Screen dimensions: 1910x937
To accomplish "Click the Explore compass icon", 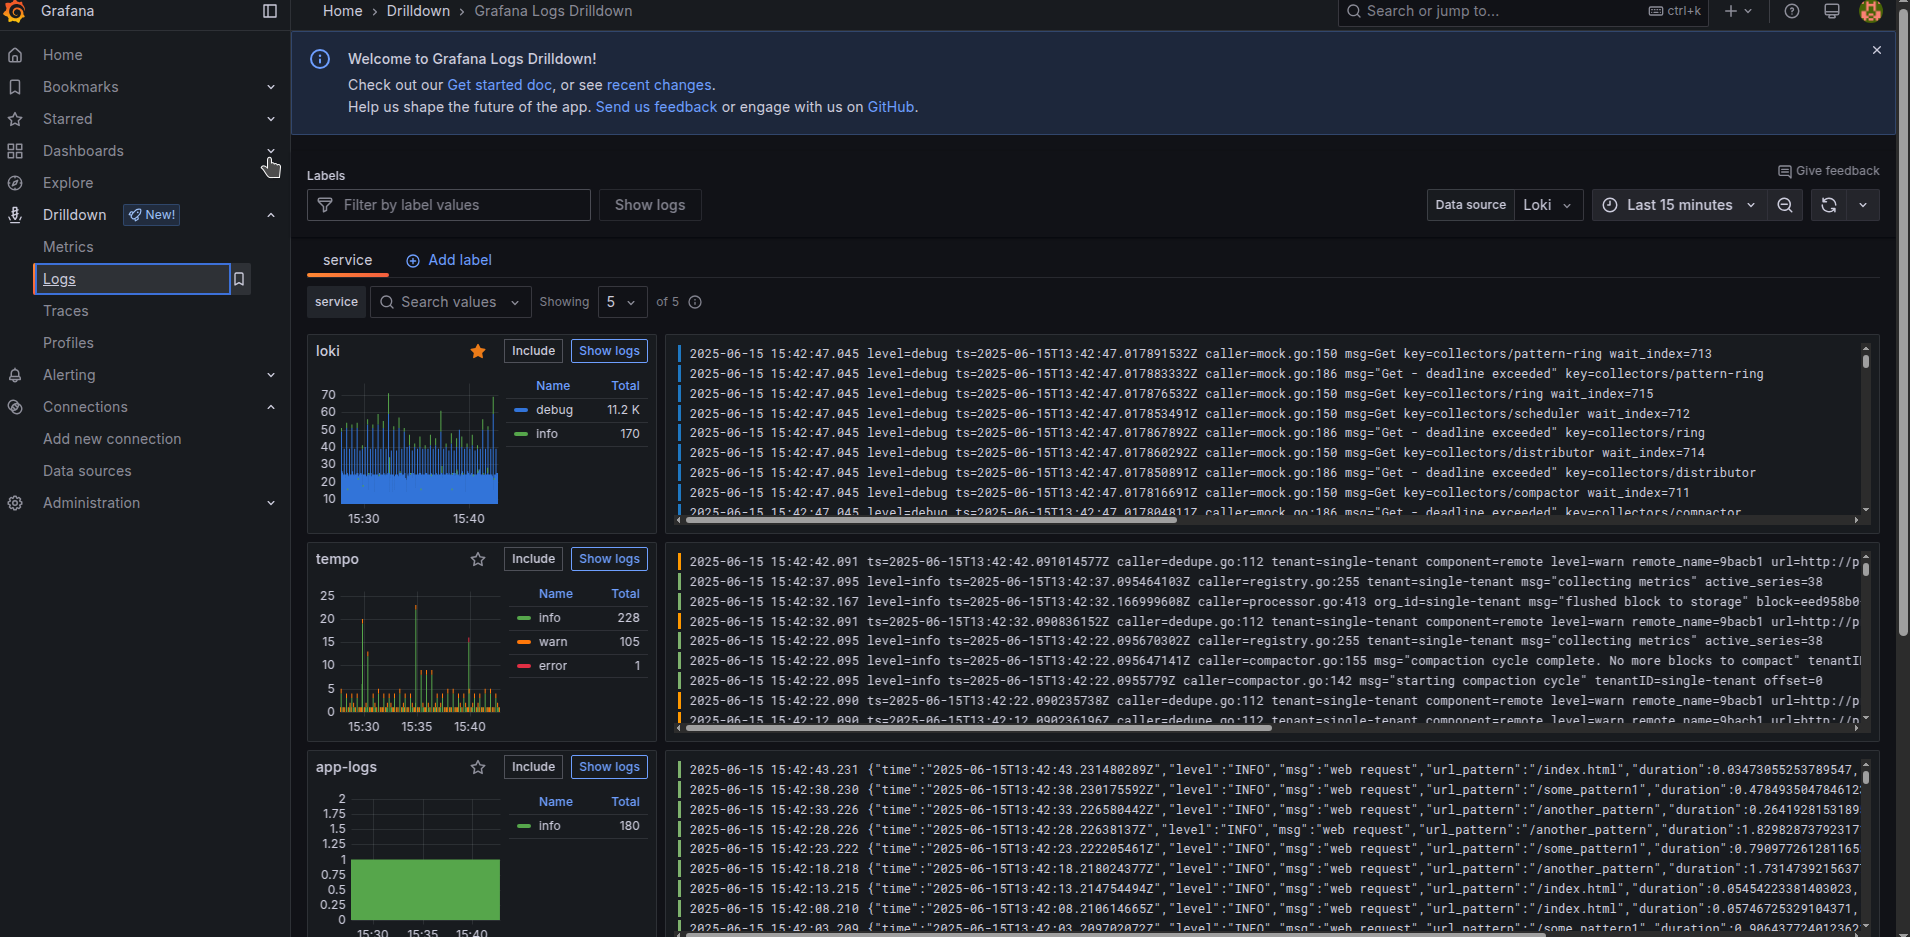I will tap(15, 183).
